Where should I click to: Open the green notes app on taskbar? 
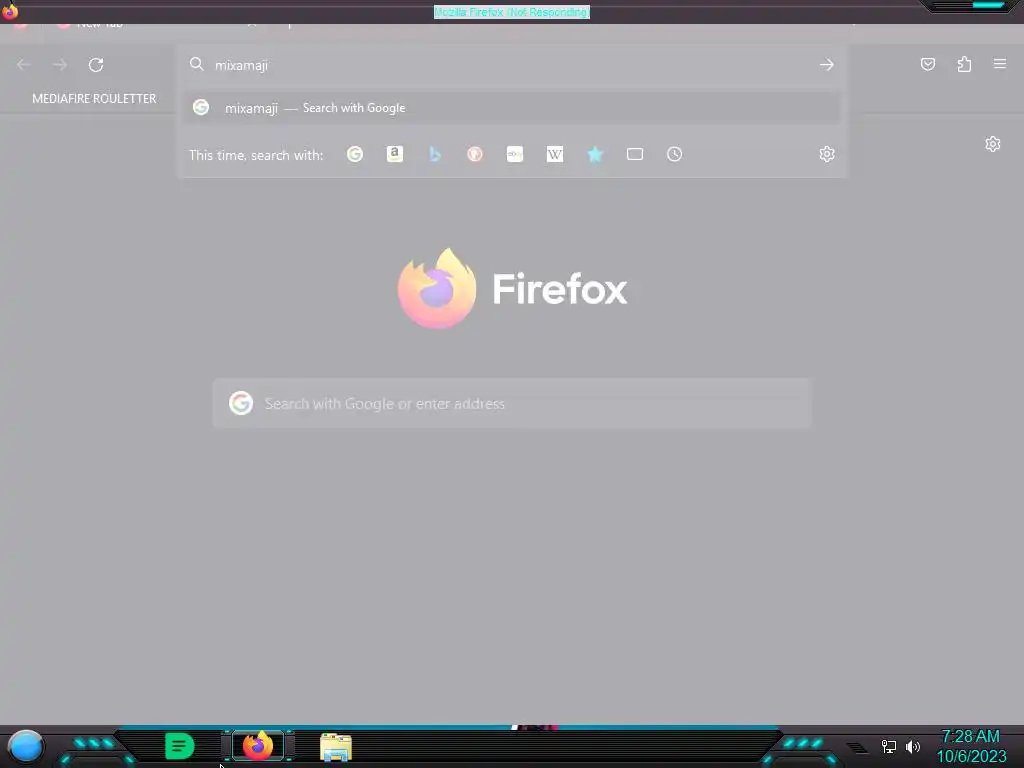[180, 746]
